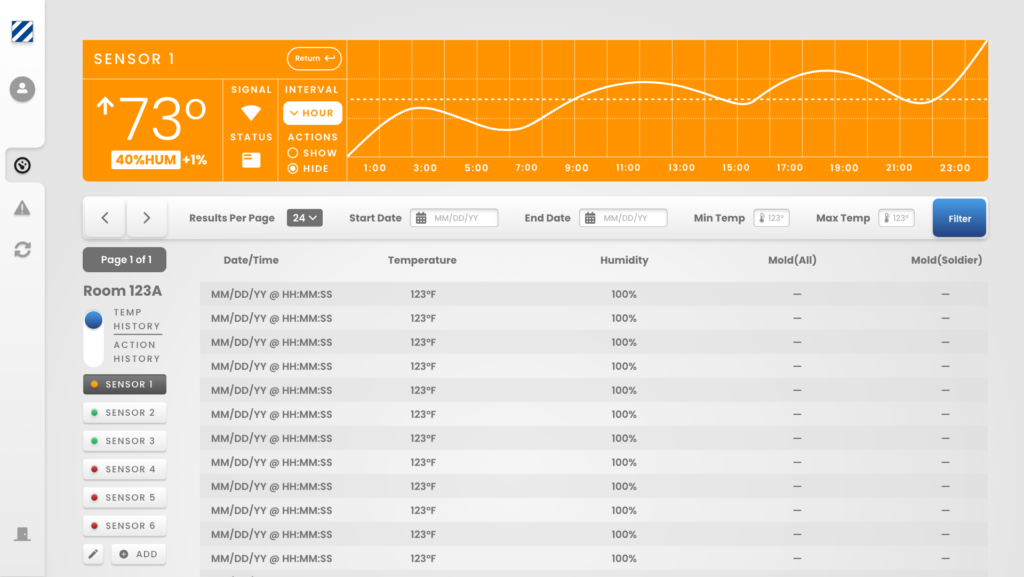
Task: Click the status card icon
Action: point(251,159)
